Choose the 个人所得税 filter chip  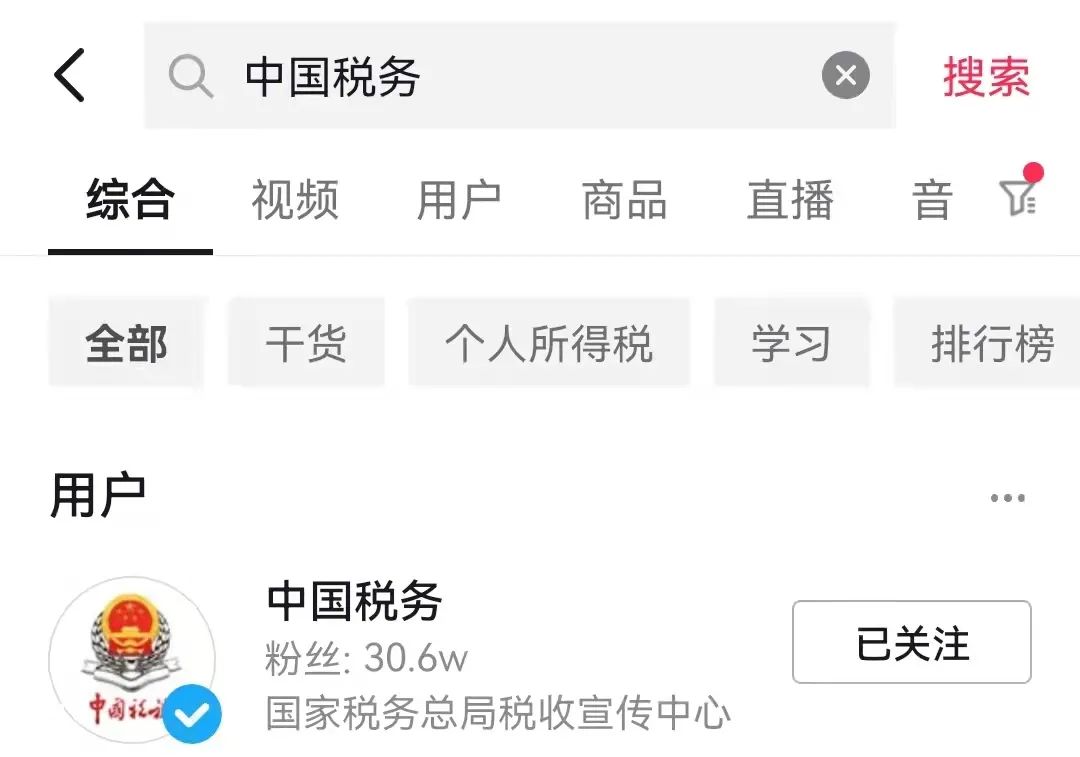[549, 343]
